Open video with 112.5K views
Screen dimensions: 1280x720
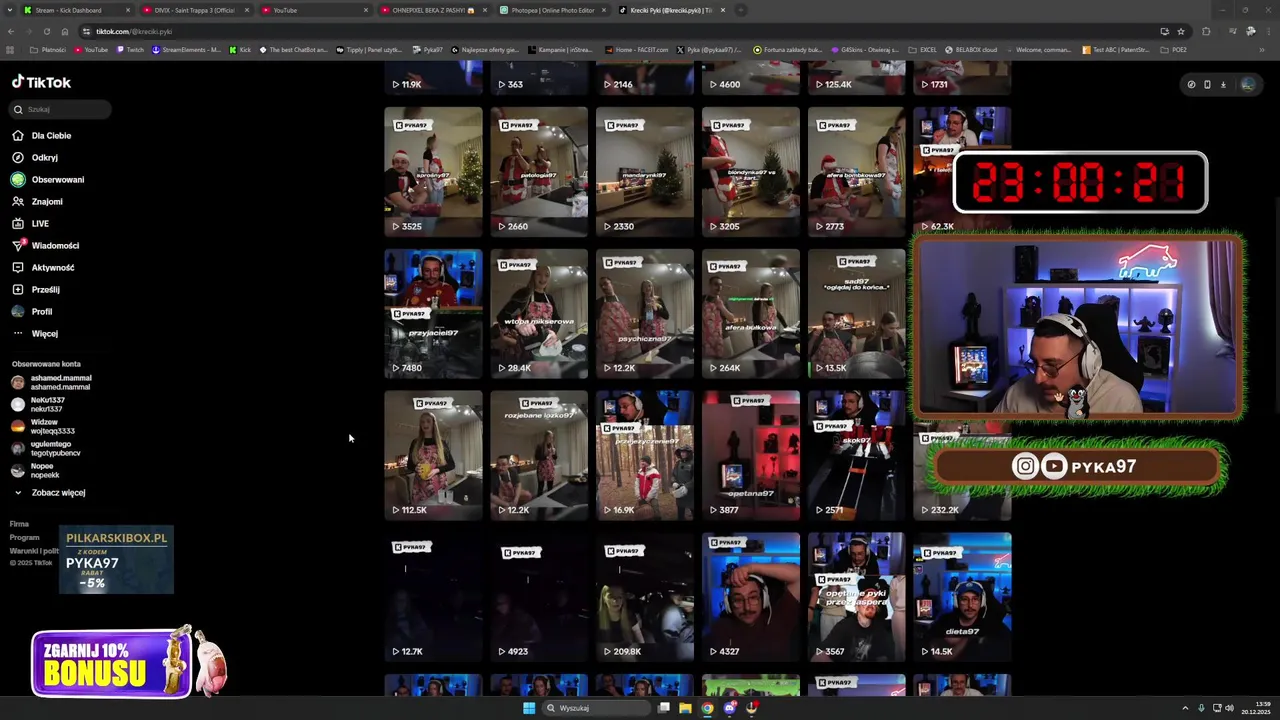tap(433, 455)
